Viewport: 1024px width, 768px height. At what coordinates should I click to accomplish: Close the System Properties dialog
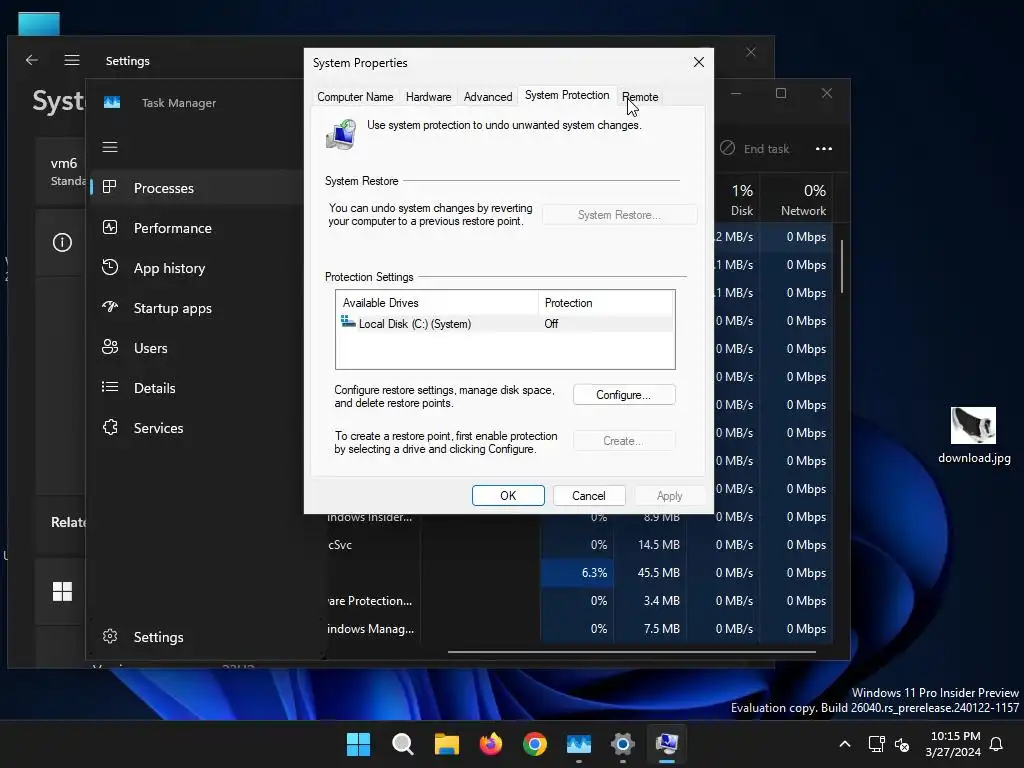coord(699,62)
